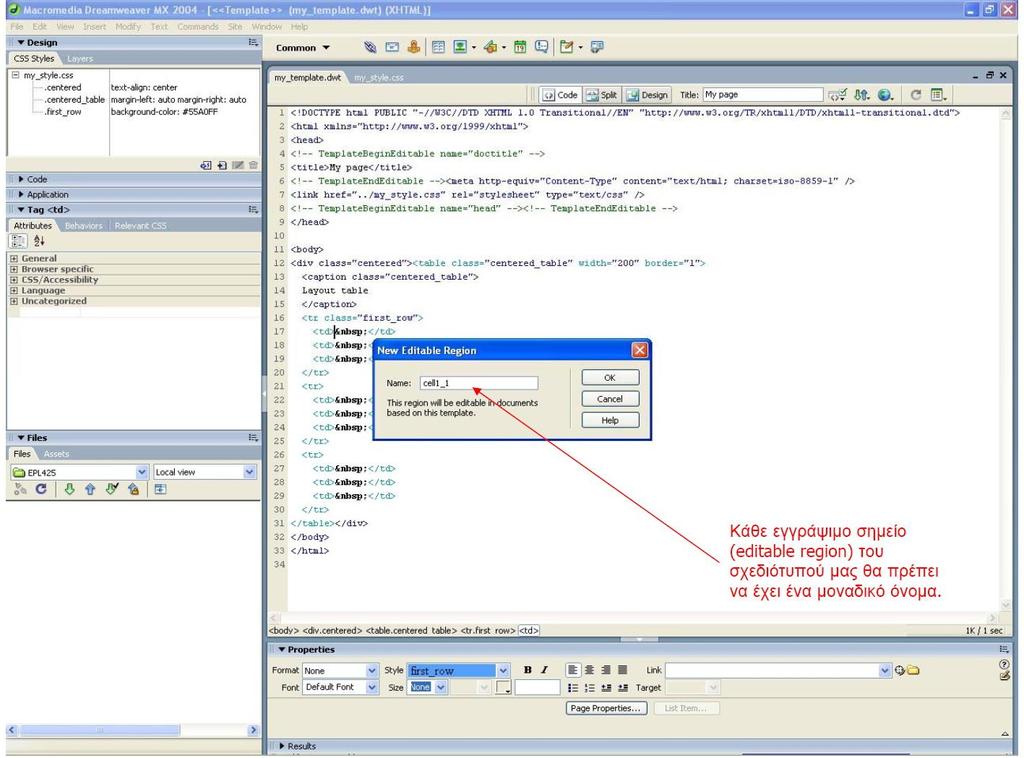Expand the CSS/Accessibility attributes category

[14, 280]
